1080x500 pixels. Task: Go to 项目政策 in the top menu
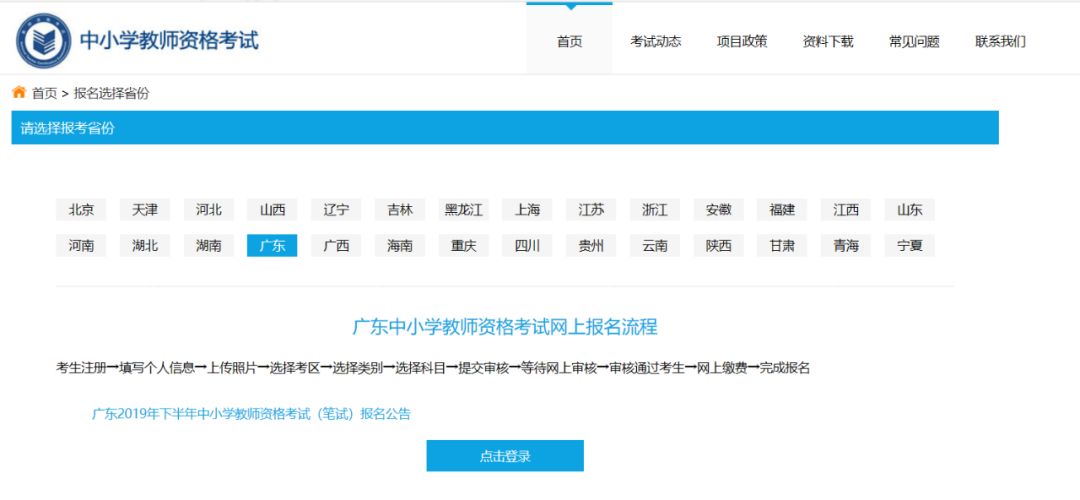742,41
